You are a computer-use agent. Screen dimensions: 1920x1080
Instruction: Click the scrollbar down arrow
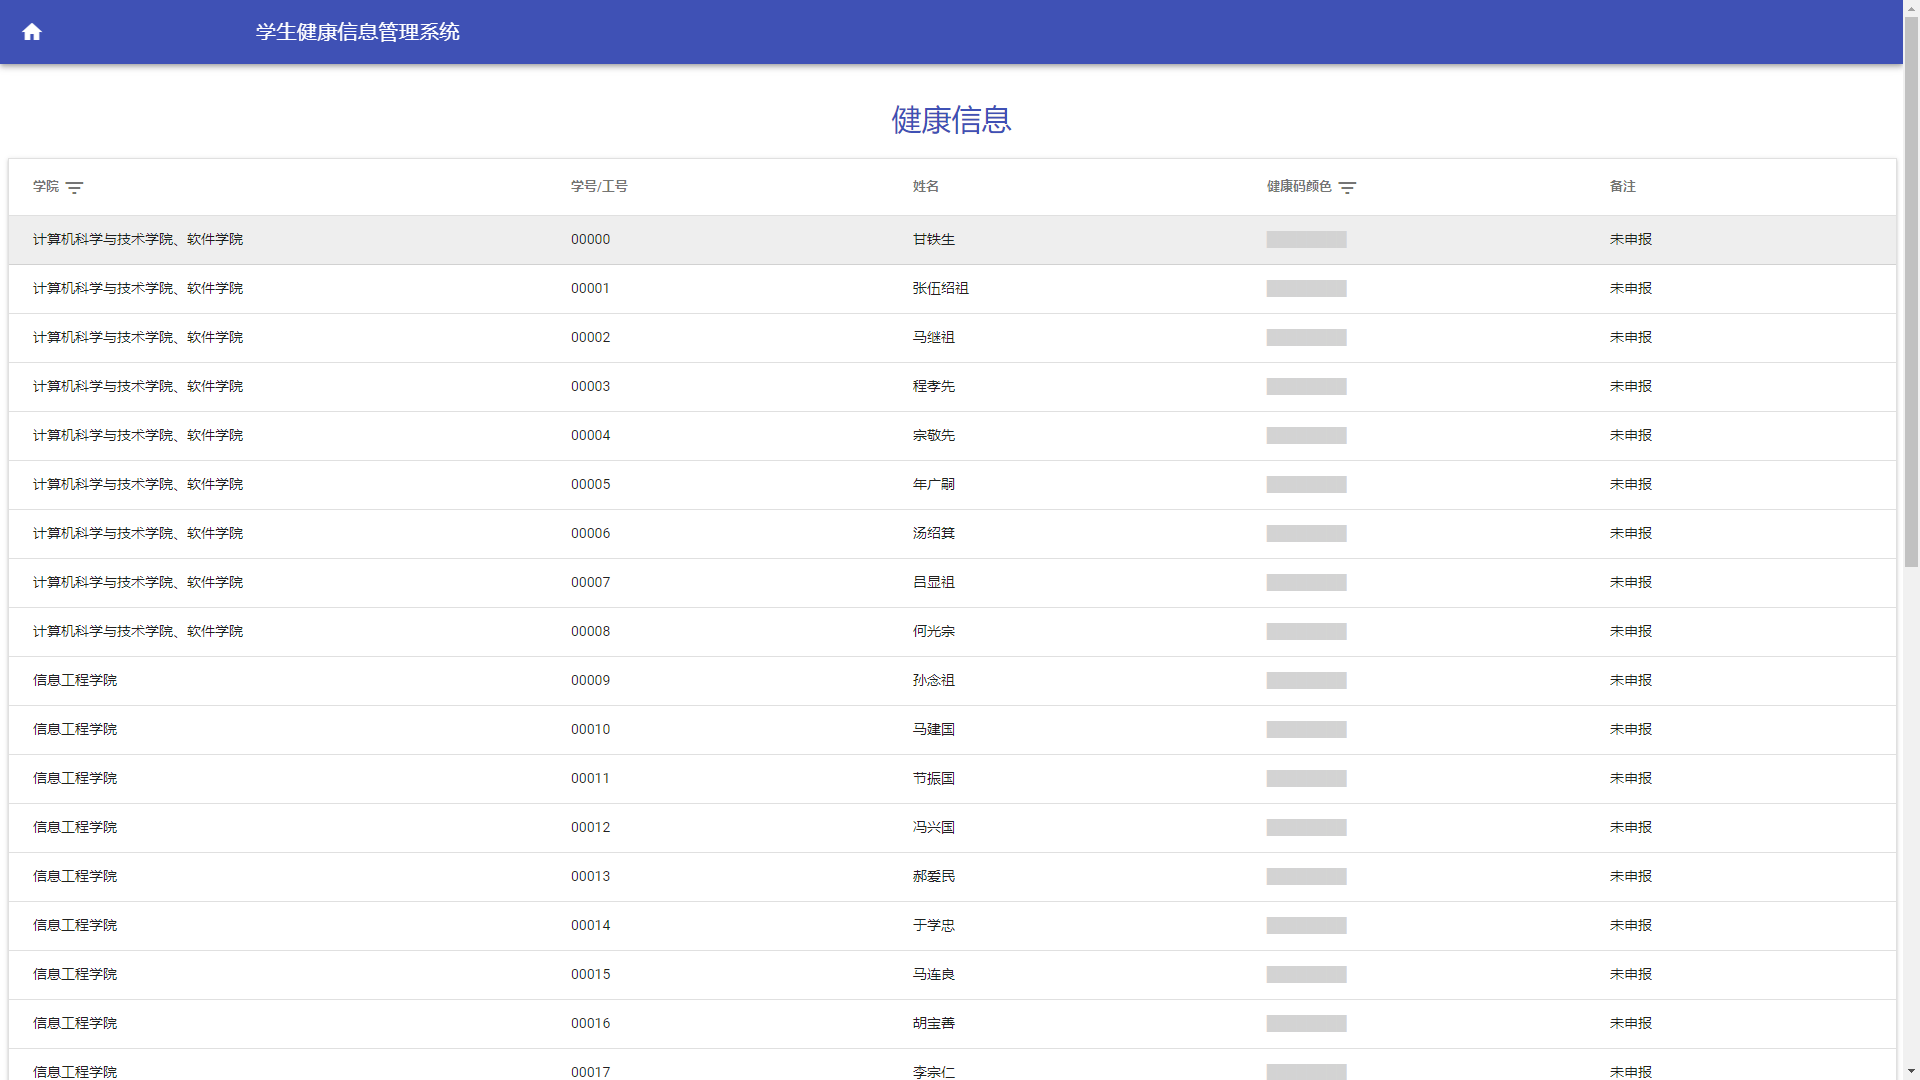click(x=1911, y=1071)
